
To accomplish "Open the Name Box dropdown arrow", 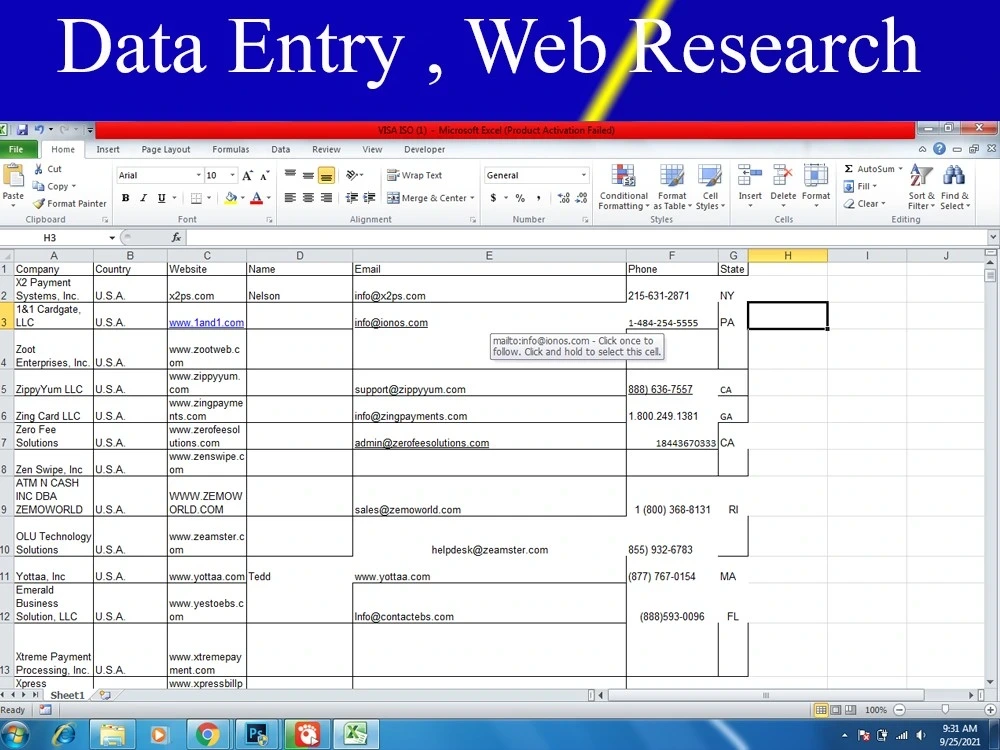I will 112,238.
